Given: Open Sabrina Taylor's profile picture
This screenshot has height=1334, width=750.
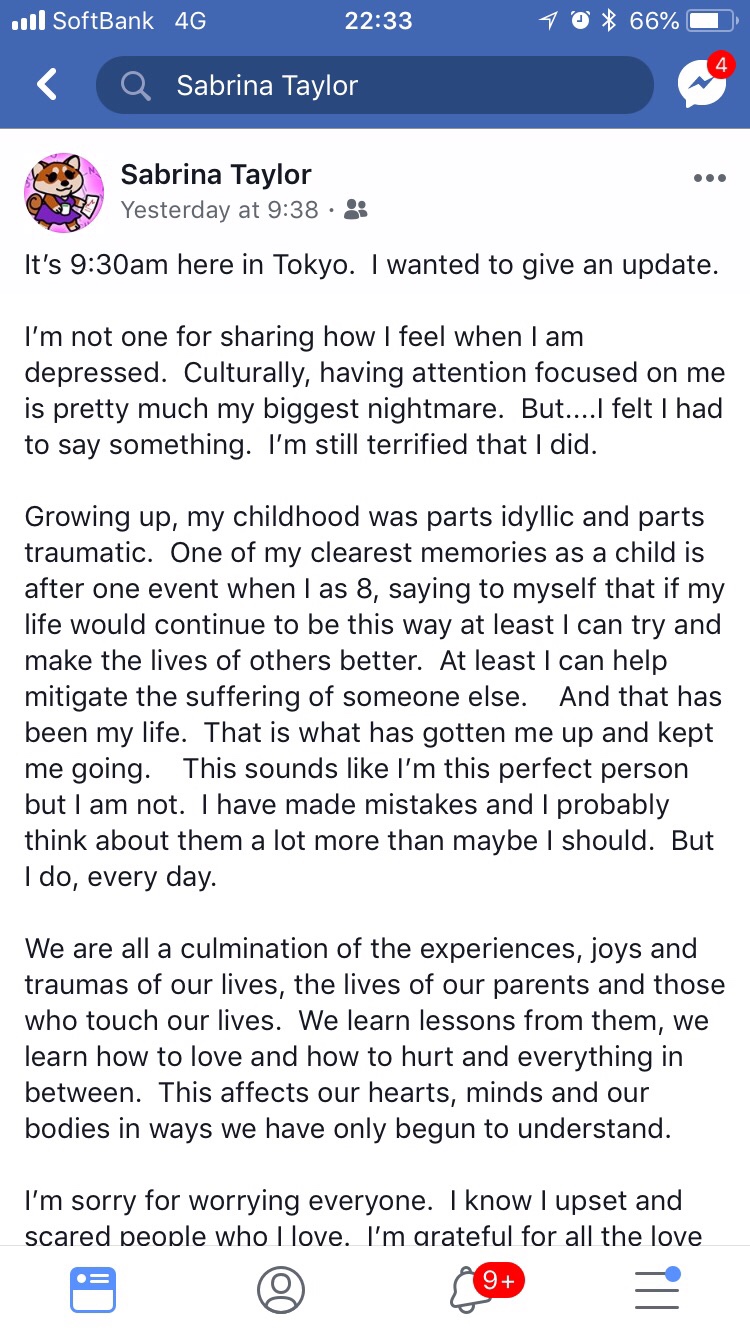Looking at the screenshot, I should 64,192.
